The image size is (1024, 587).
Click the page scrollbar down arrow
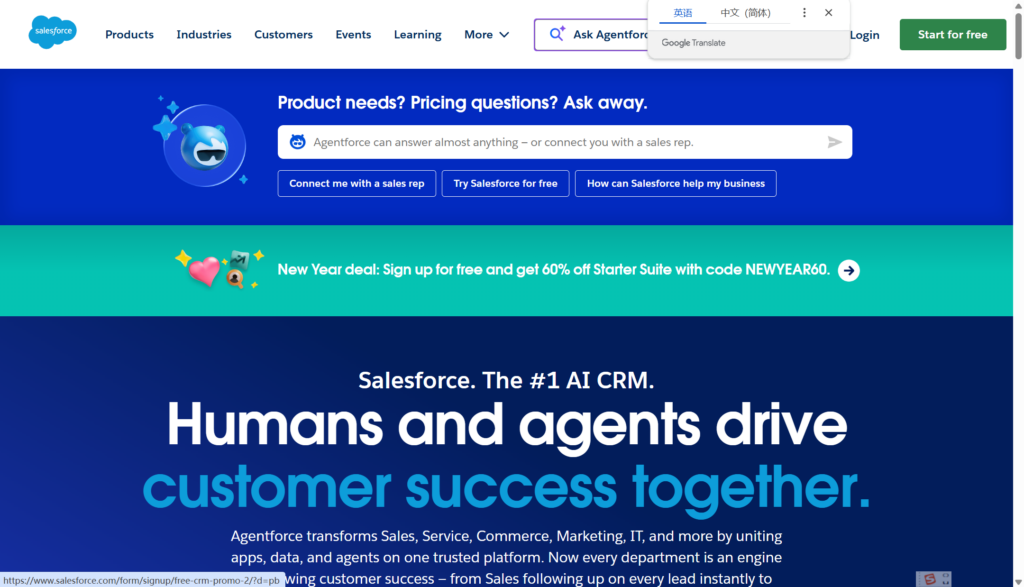tap(1017, 580)
